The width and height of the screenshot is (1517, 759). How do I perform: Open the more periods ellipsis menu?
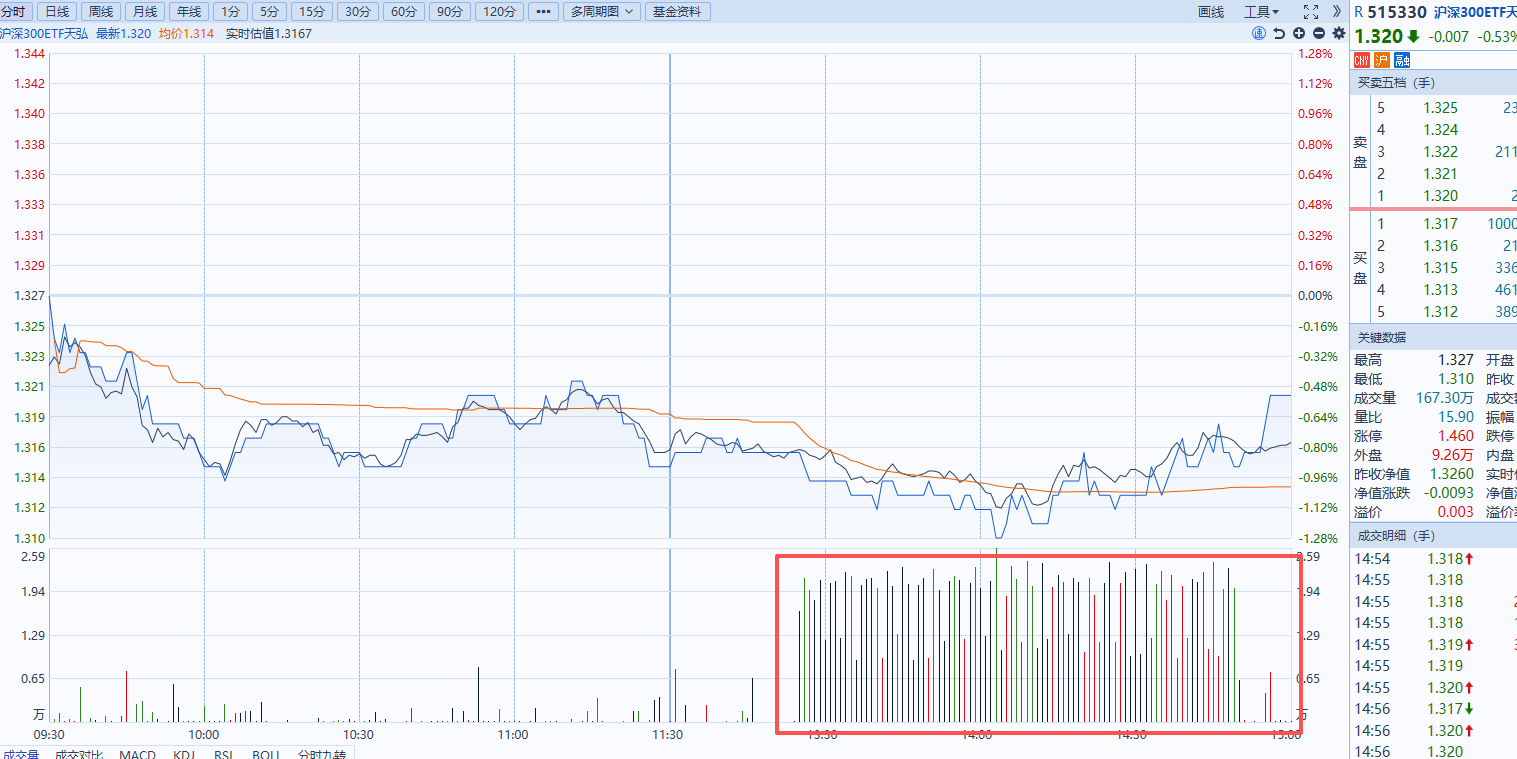coord(542,12)
